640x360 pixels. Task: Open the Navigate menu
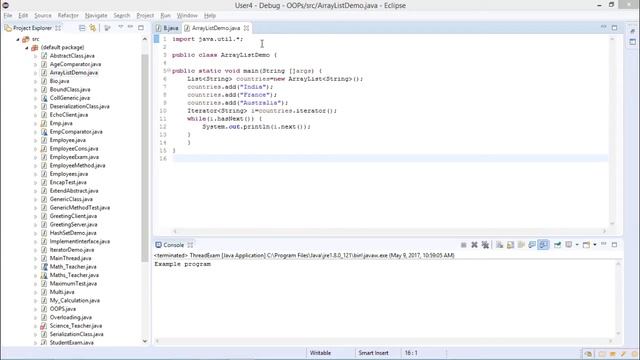(x=96, y=16)
